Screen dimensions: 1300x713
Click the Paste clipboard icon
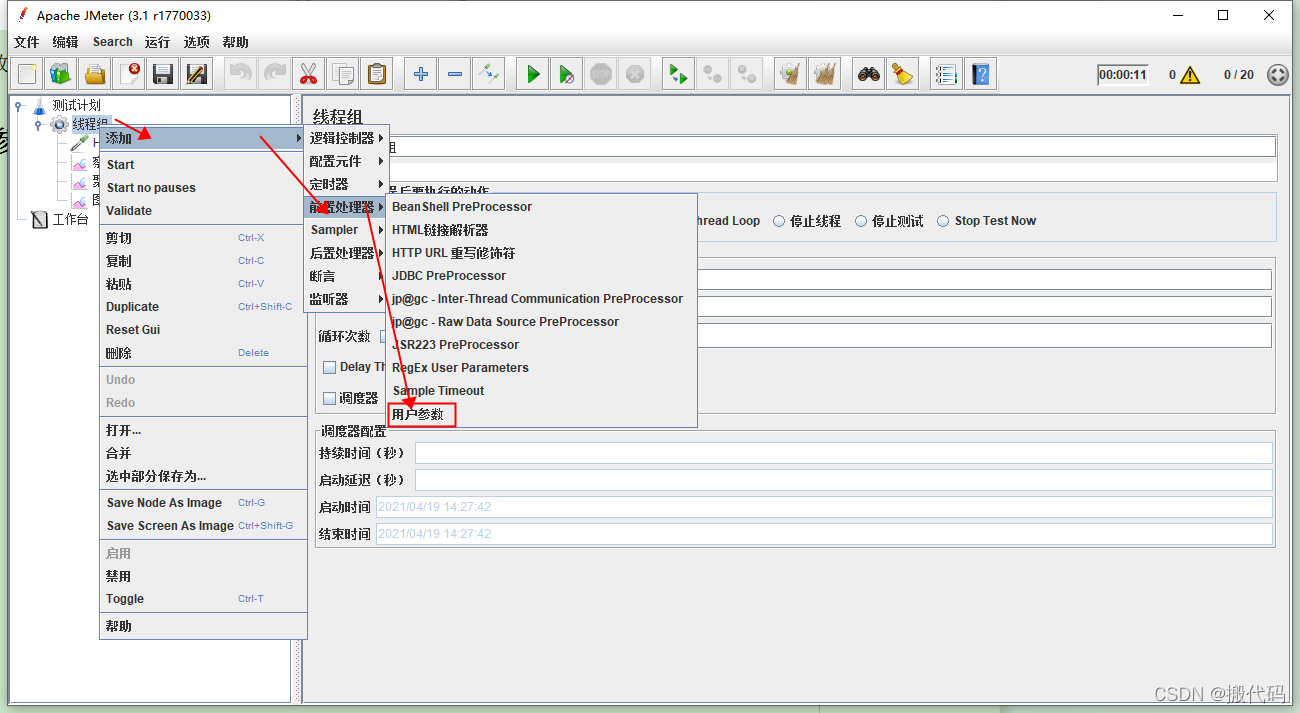coord(376,74)
